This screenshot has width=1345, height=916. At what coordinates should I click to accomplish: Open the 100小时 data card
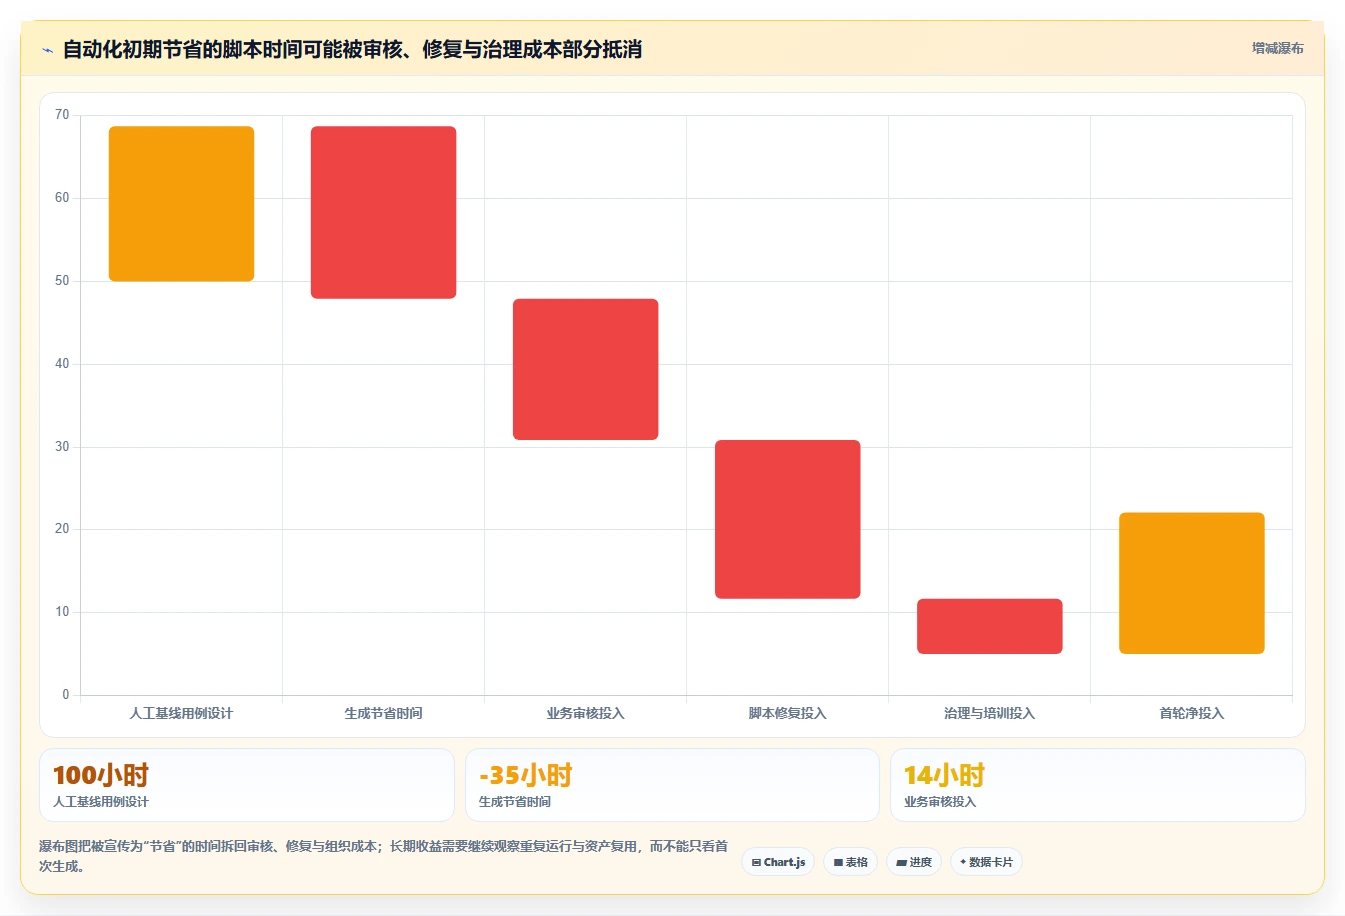click(x=247, y=785)
